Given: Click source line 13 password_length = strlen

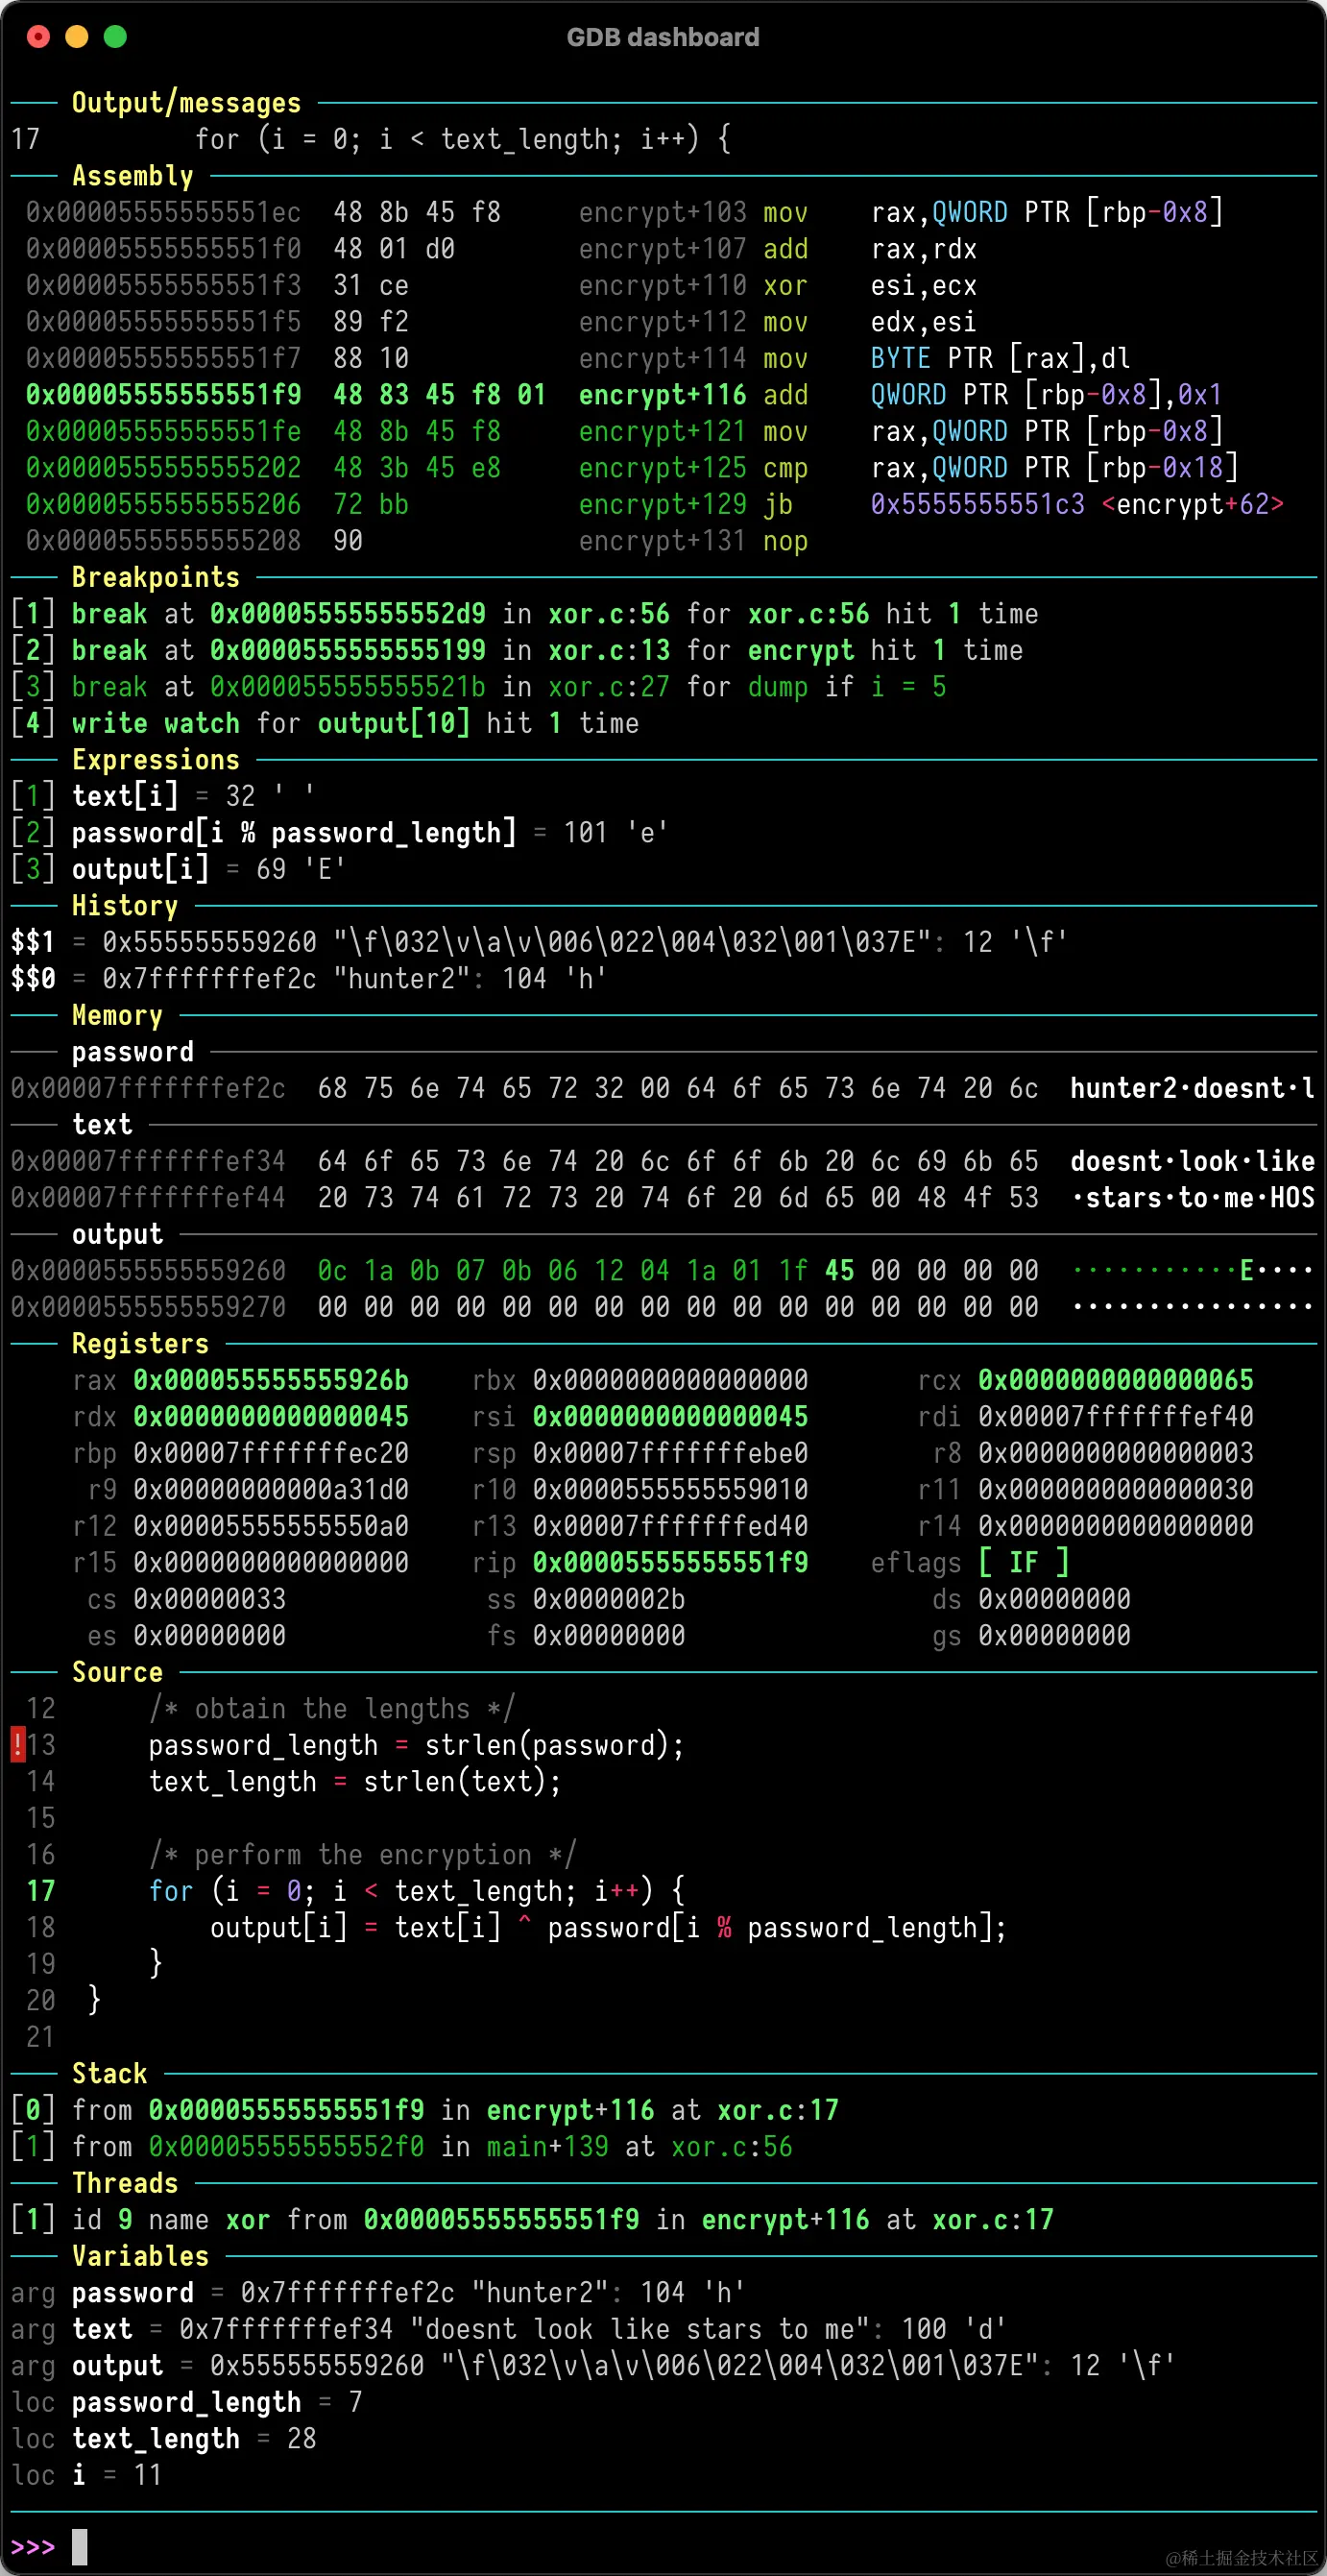Looking at the screenshot, I should tap(417, 1745).
